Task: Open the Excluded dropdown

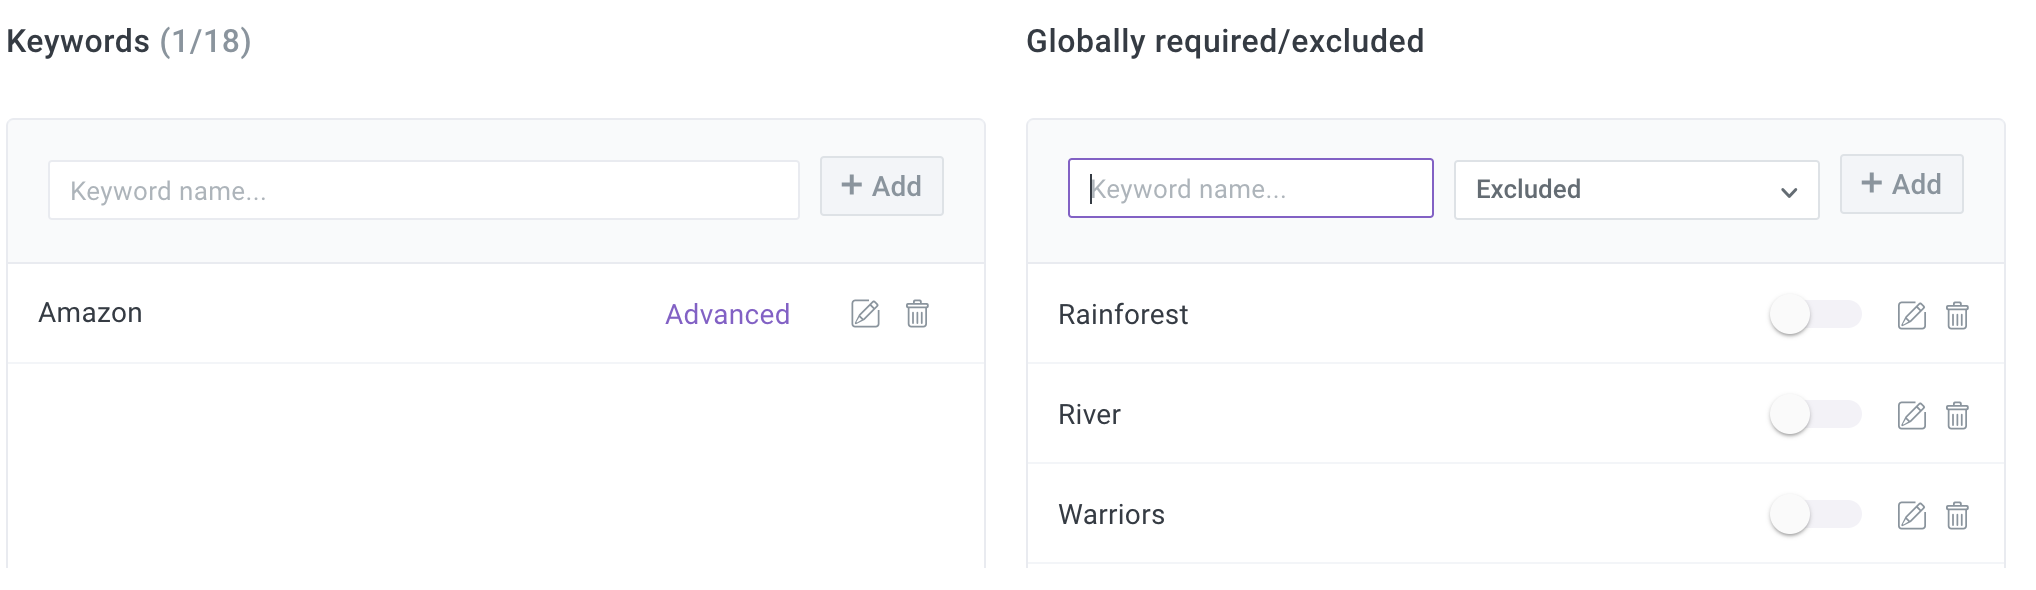Action: point(1636,190)
